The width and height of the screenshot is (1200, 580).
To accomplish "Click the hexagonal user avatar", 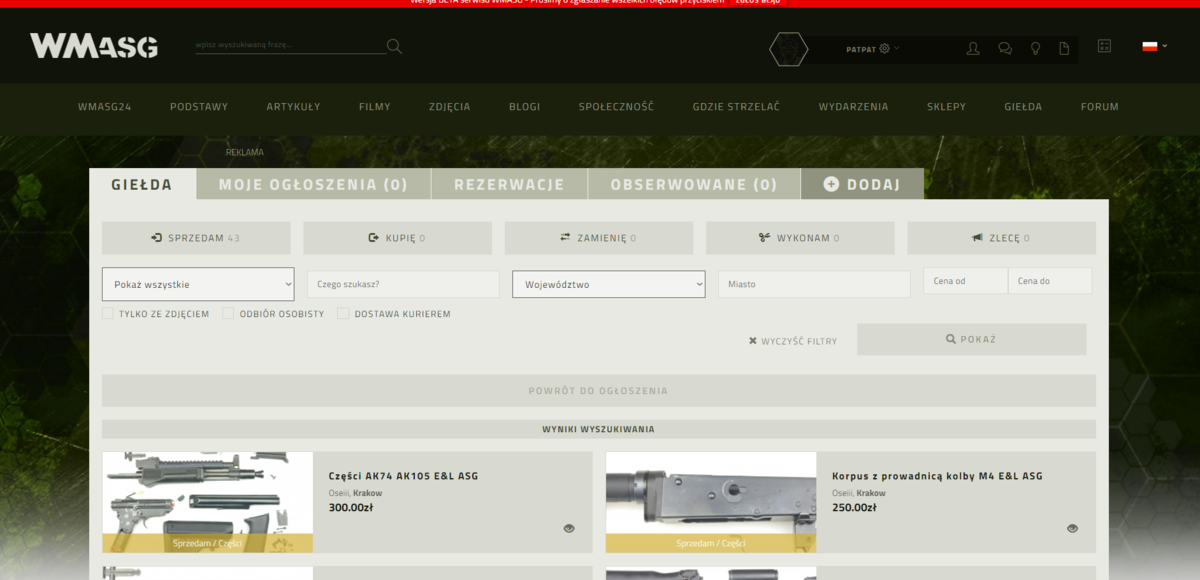I will (788, 49).
